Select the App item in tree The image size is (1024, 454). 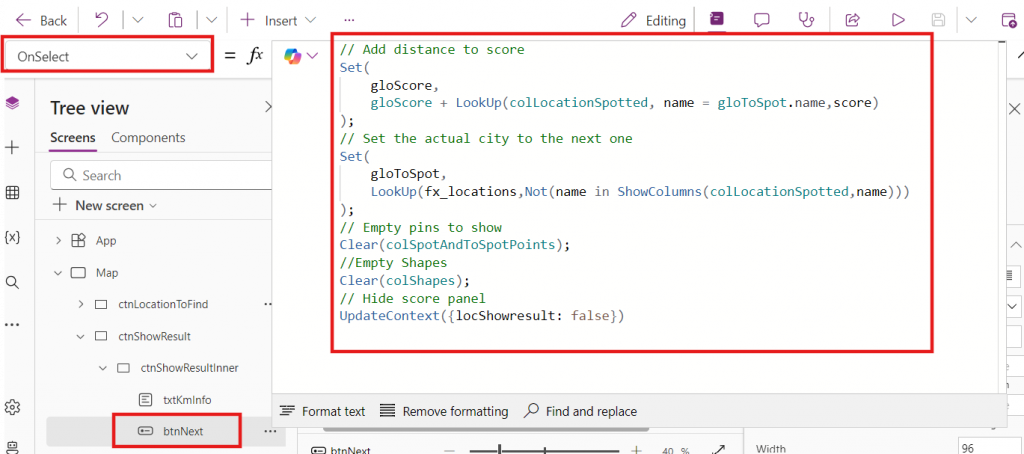pyautogui.click(x=105, y=240)
